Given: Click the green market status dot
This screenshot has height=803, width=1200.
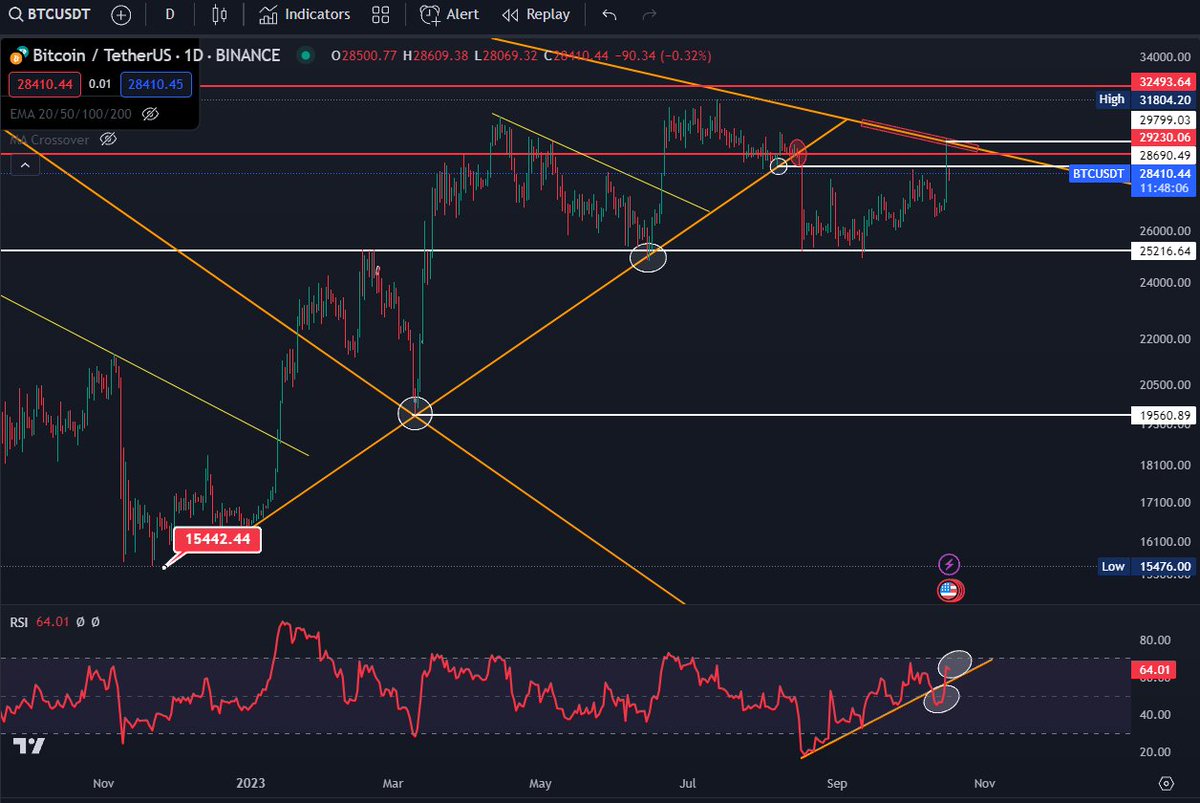Looking at the screenshot, I should 306,56.
